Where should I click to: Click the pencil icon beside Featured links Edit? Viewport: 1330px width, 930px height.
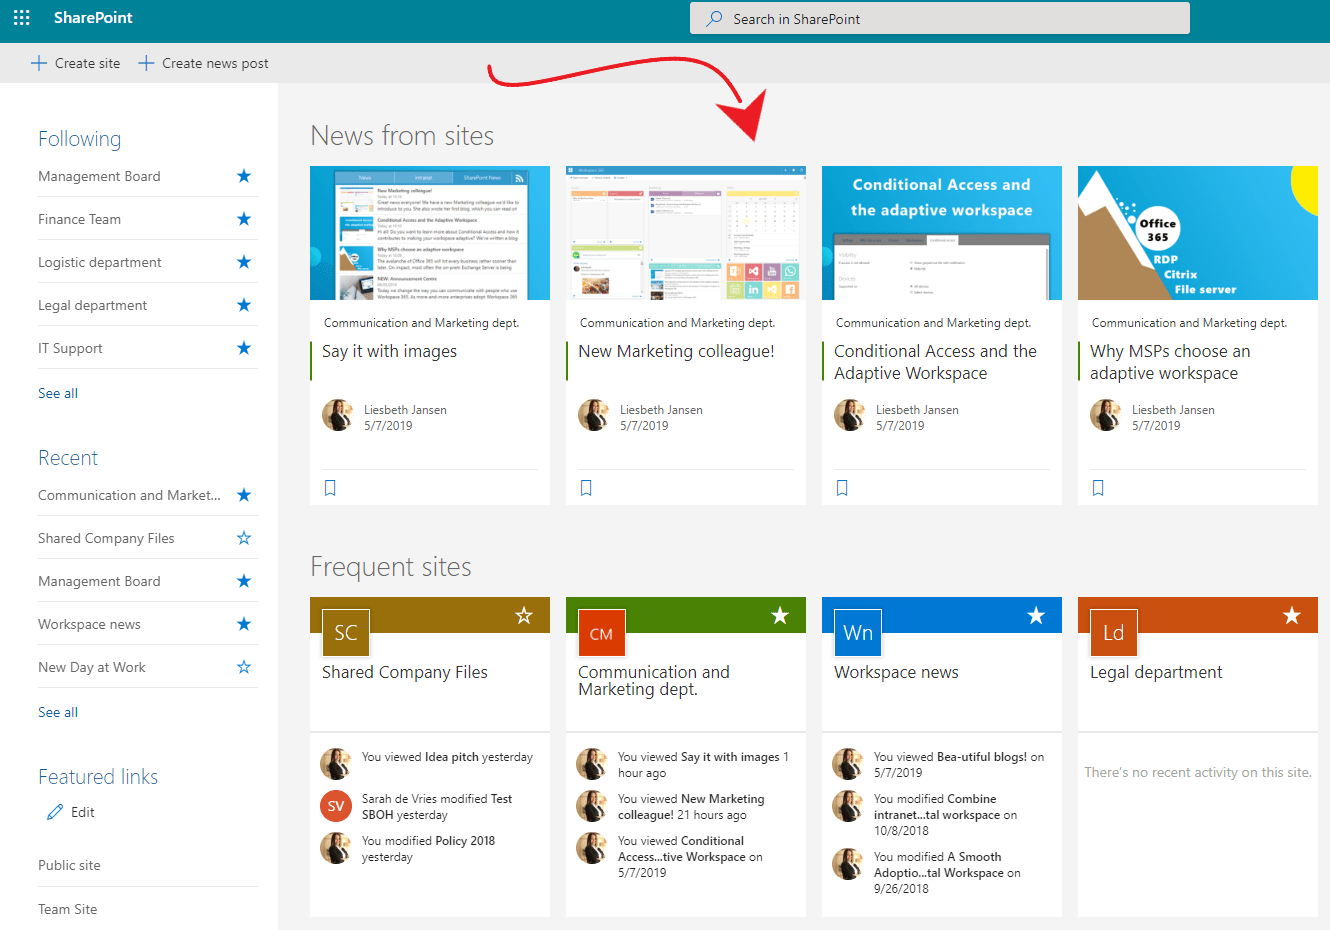[55, 812]
